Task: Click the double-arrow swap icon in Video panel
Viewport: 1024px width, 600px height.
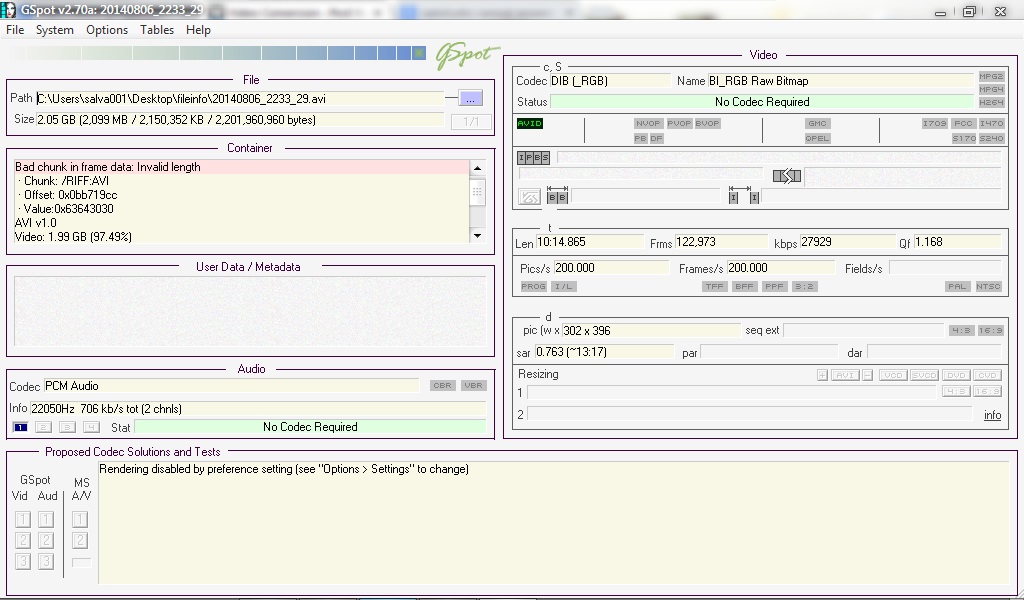Action: click(x=787, y=177)
